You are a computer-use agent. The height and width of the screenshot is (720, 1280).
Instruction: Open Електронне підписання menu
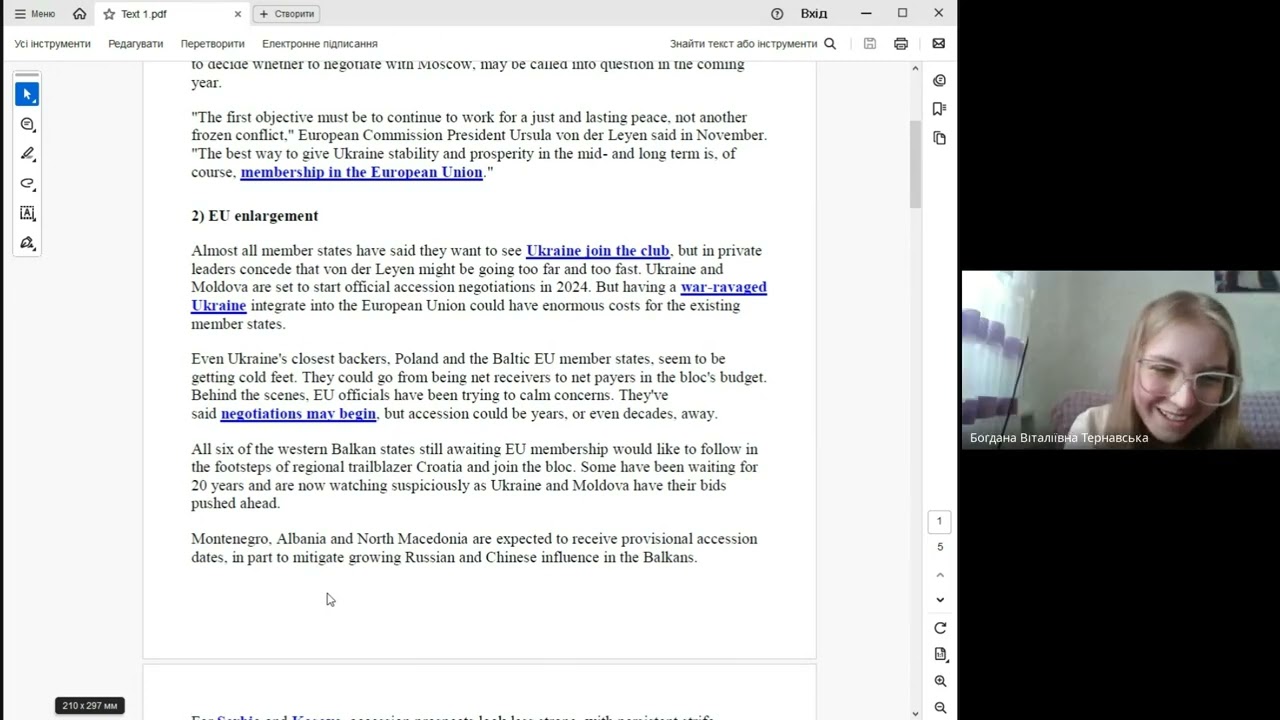(x=320, y=44)
